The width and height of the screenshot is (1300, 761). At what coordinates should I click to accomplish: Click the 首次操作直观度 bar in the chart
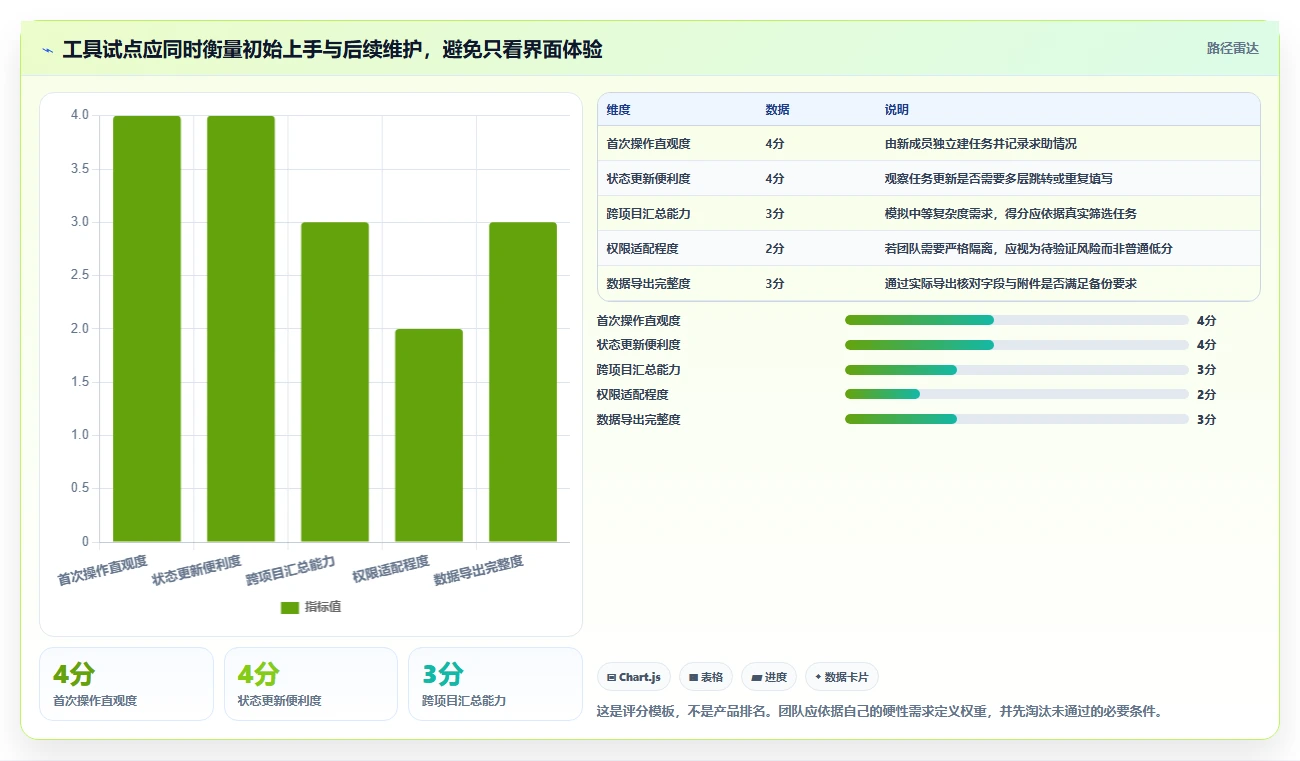(147, 329)
